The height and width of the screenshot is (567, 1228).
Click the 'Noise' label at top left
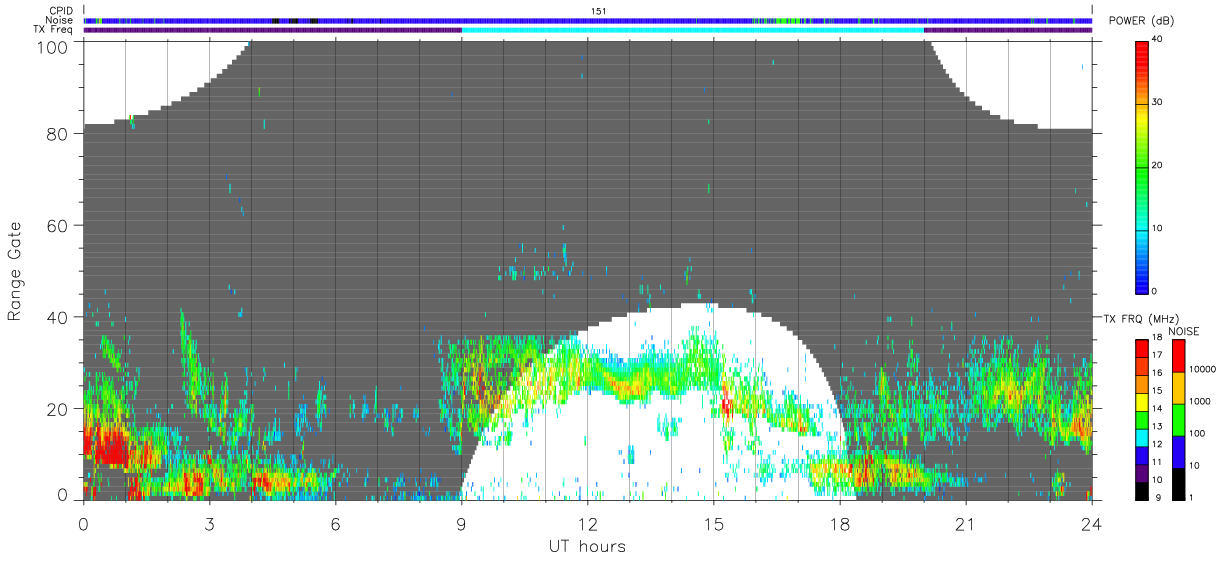[60, 20]
